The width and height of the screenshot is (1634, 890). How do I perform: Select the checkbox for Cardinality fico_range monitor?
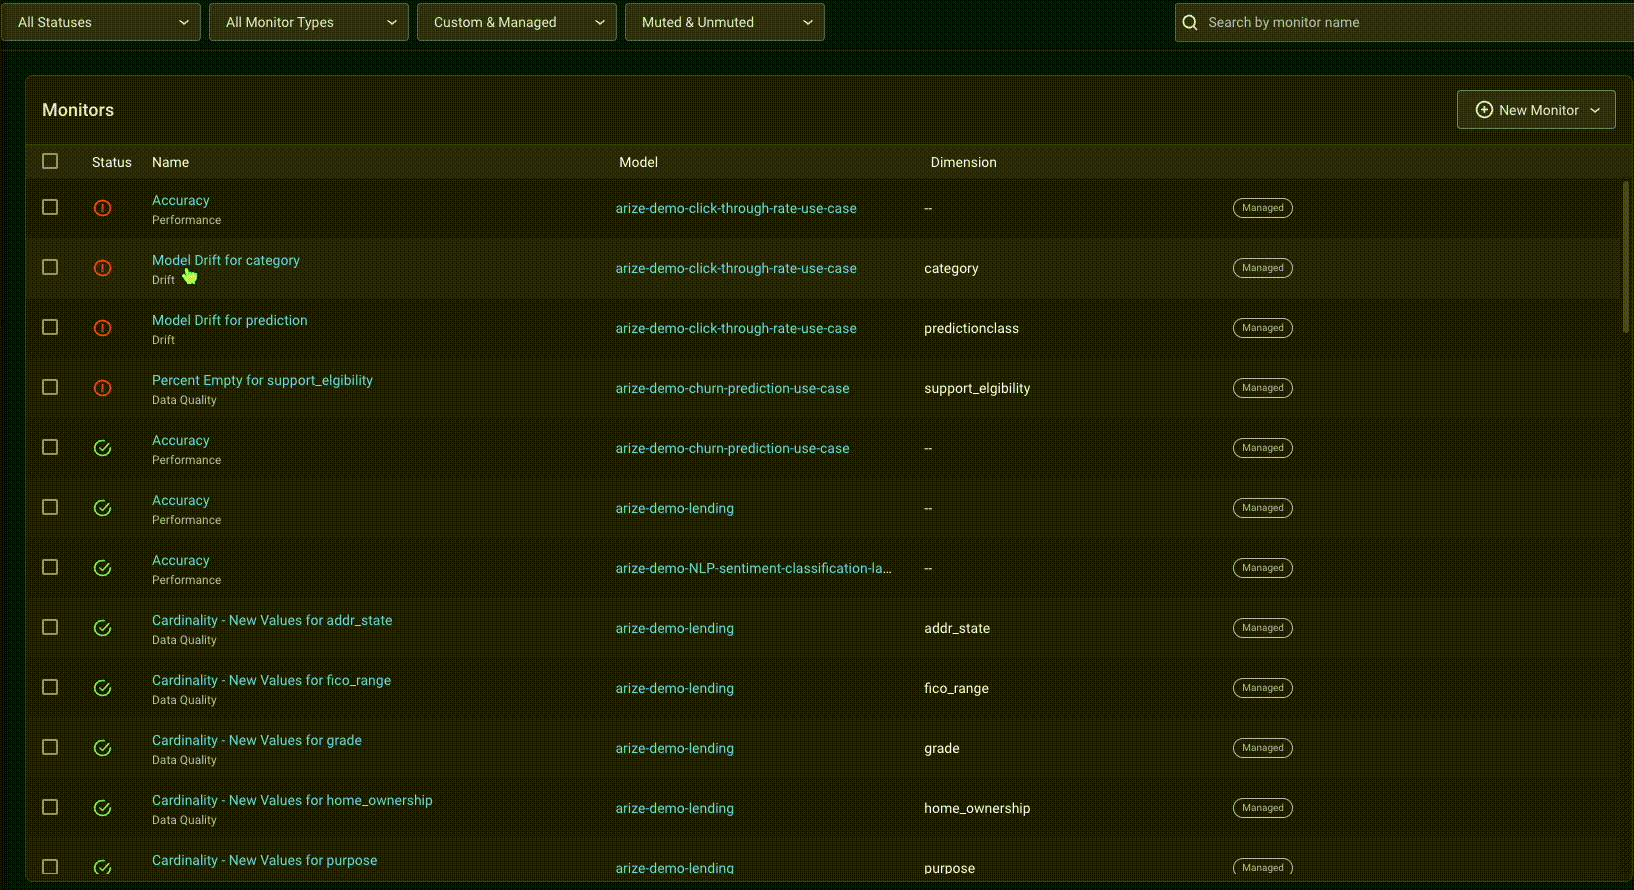tap(50, 687)
